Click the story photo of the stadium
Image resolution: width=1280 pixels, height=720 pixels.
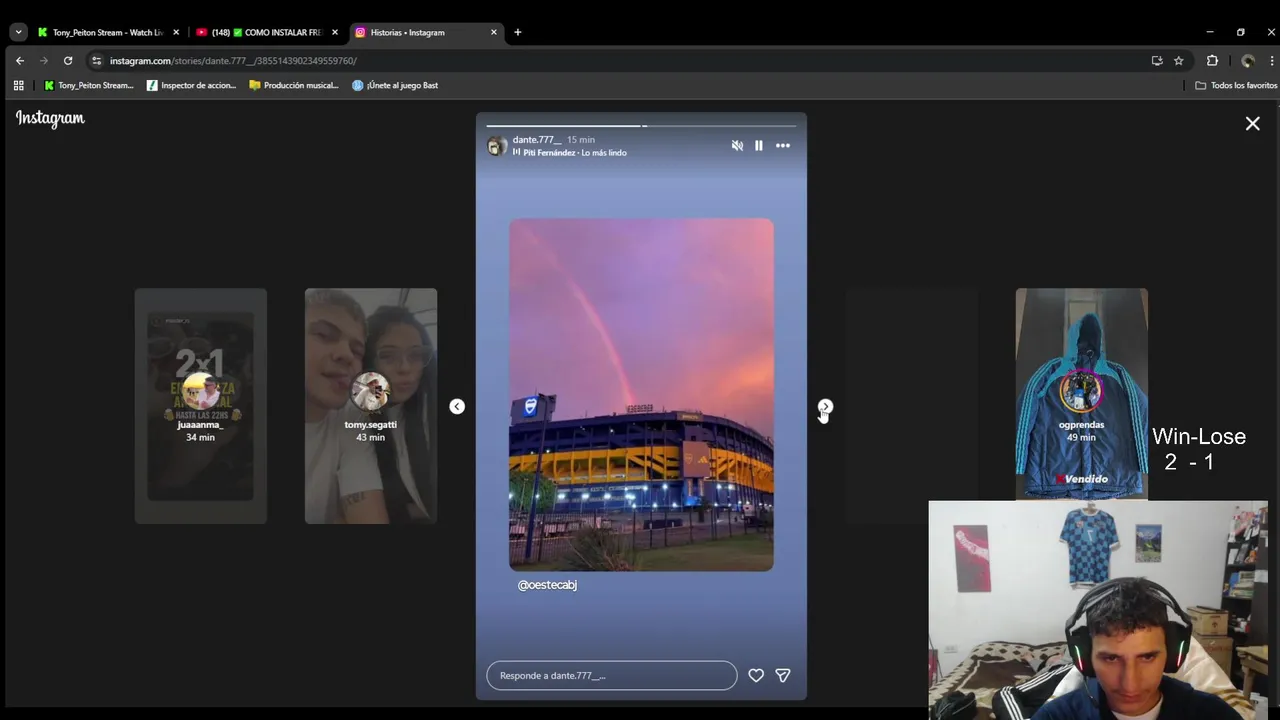(x=641, y=395)
